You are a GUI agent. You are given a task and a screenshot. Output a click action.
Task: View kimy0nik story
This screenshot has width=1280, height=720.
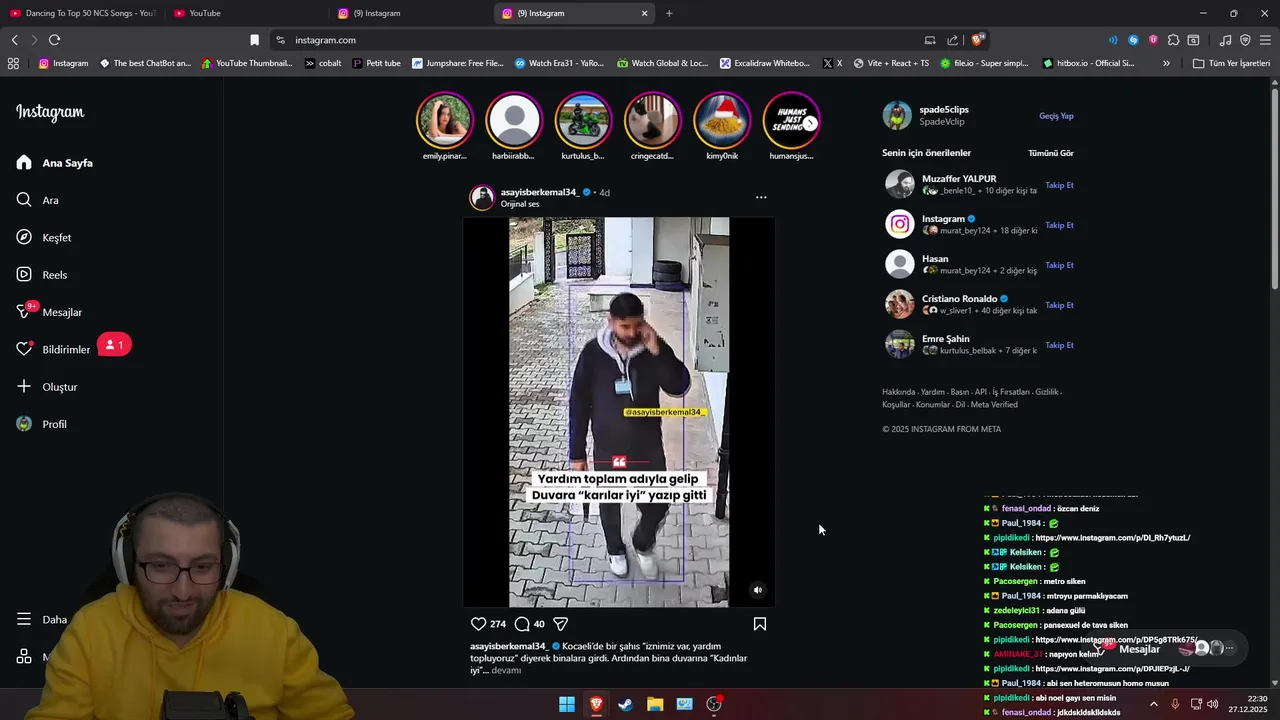click(722, 121)
